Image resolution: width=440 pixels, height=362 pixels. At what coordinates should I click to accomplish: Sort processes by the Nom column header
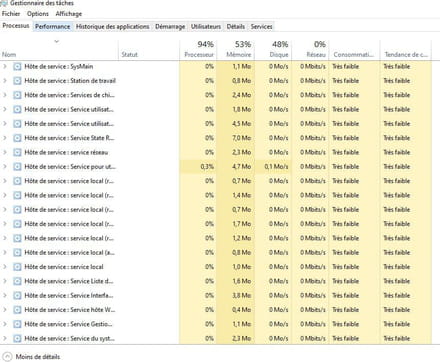coord(59,51)
